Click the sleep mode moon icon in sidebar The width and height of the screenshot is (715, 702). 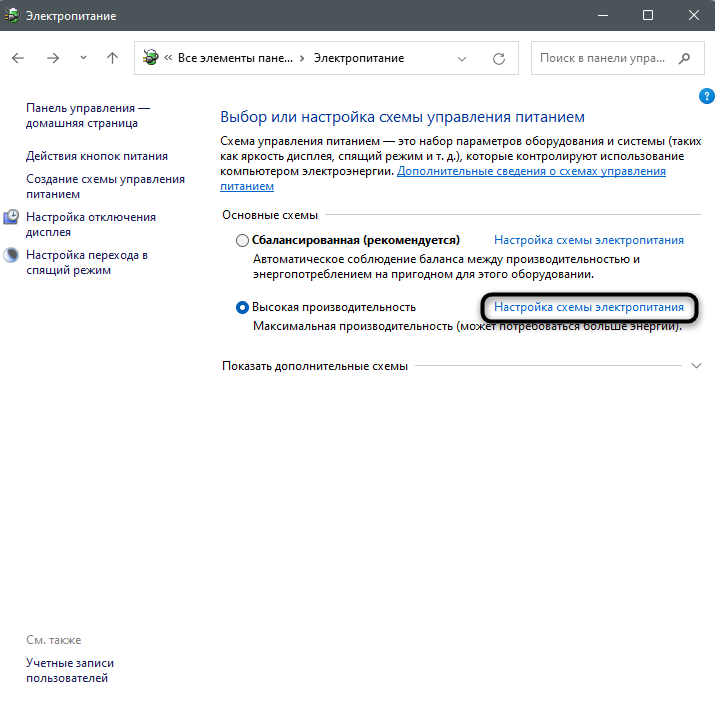(x=11, y=255)
